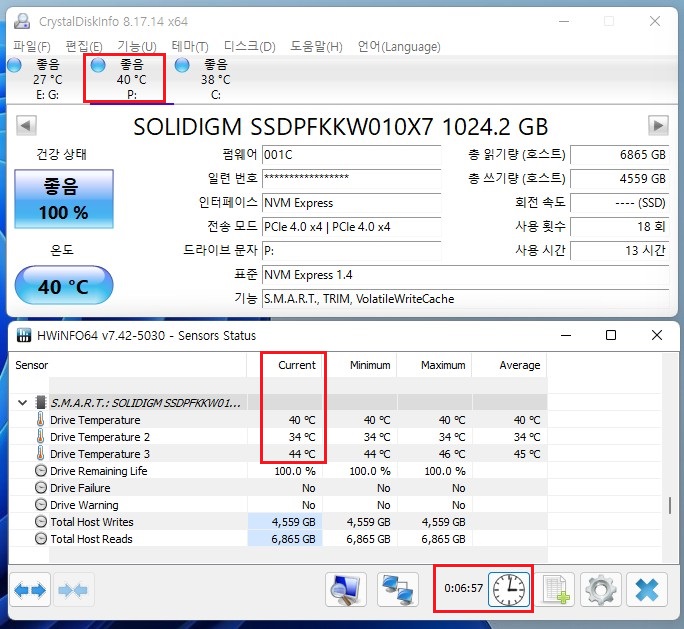Image resolution: width=684 pixels, height=629 pixels.
Task: Click total host reads value 6865 GB
Action: click(x=619, y=155)
